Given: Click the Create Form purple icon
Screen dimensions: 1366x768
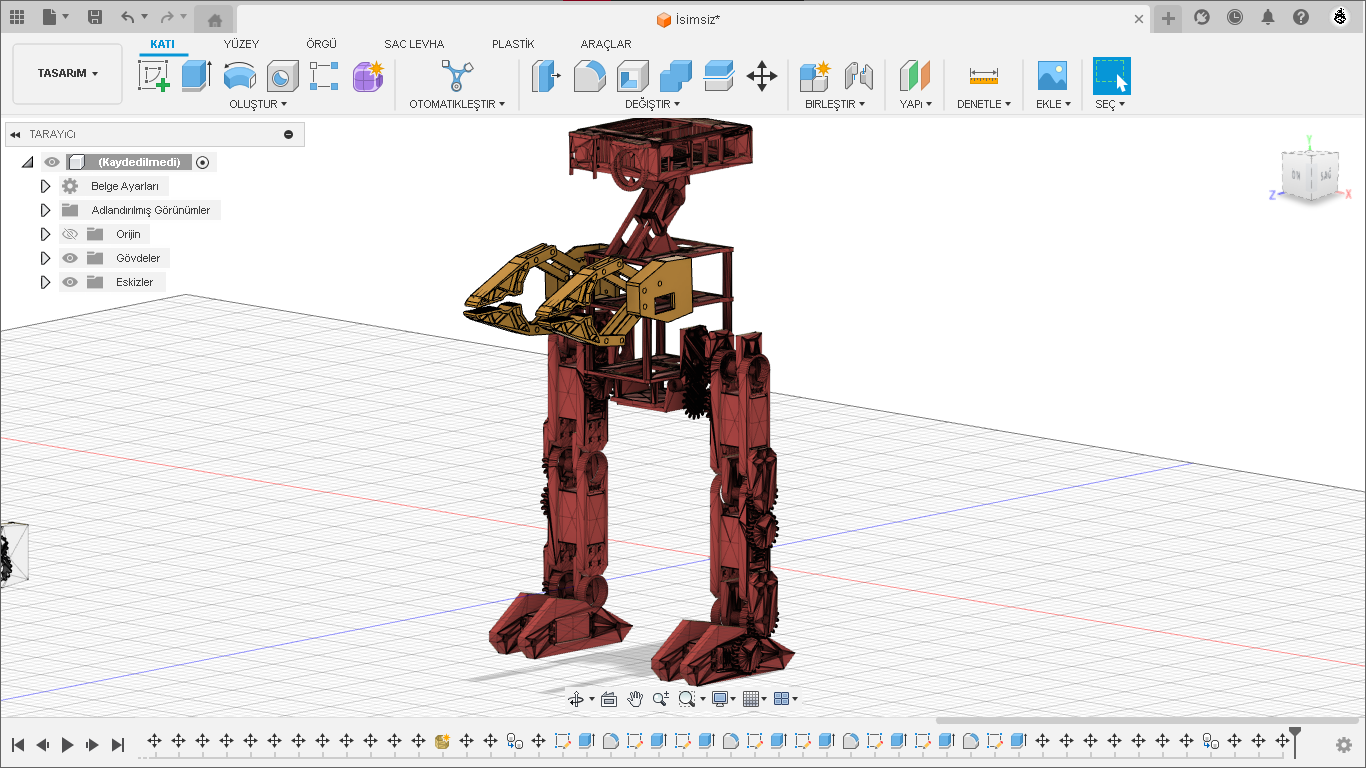Looking at the screenshot, I should (368, 76).
